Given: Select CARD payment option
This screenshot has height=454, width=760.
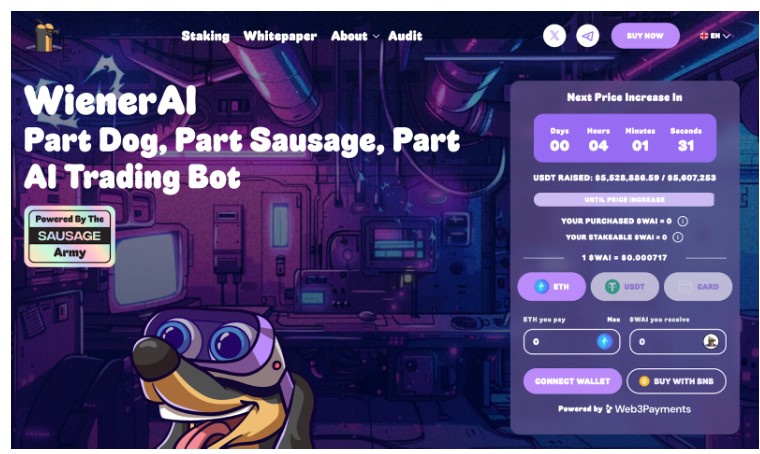Looking at the screenshot, I should coord(698,287).
